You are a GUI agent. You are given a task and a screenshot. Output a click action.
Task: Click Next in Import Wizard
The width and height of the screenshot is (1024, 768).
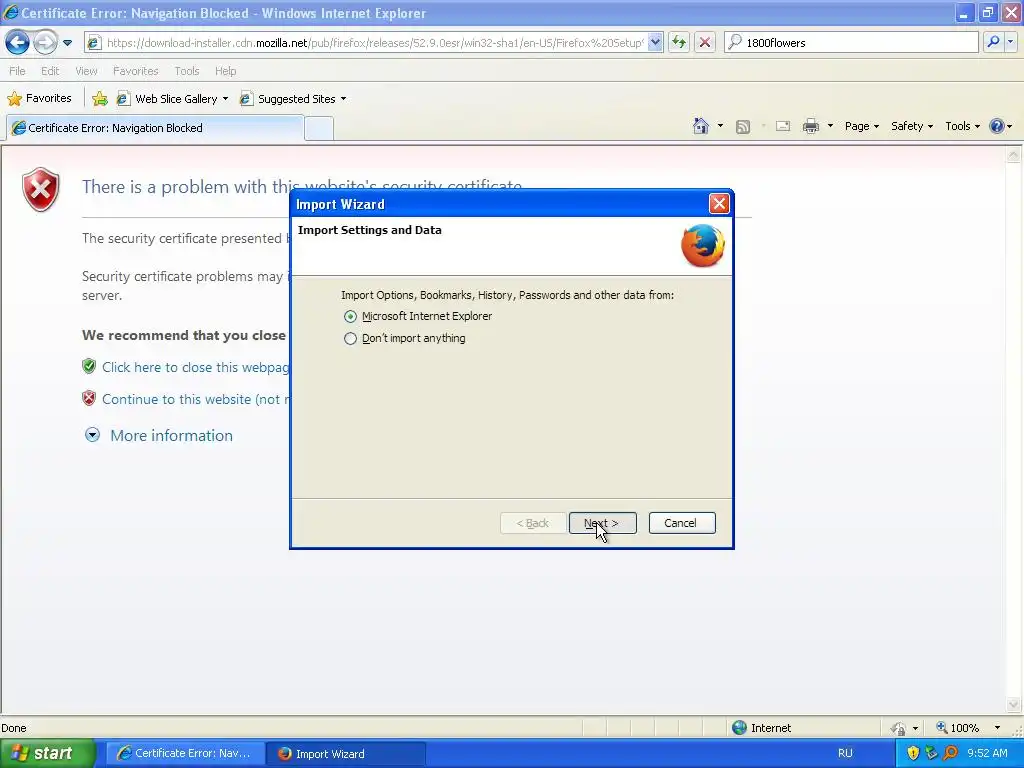(x=602, y=523)
